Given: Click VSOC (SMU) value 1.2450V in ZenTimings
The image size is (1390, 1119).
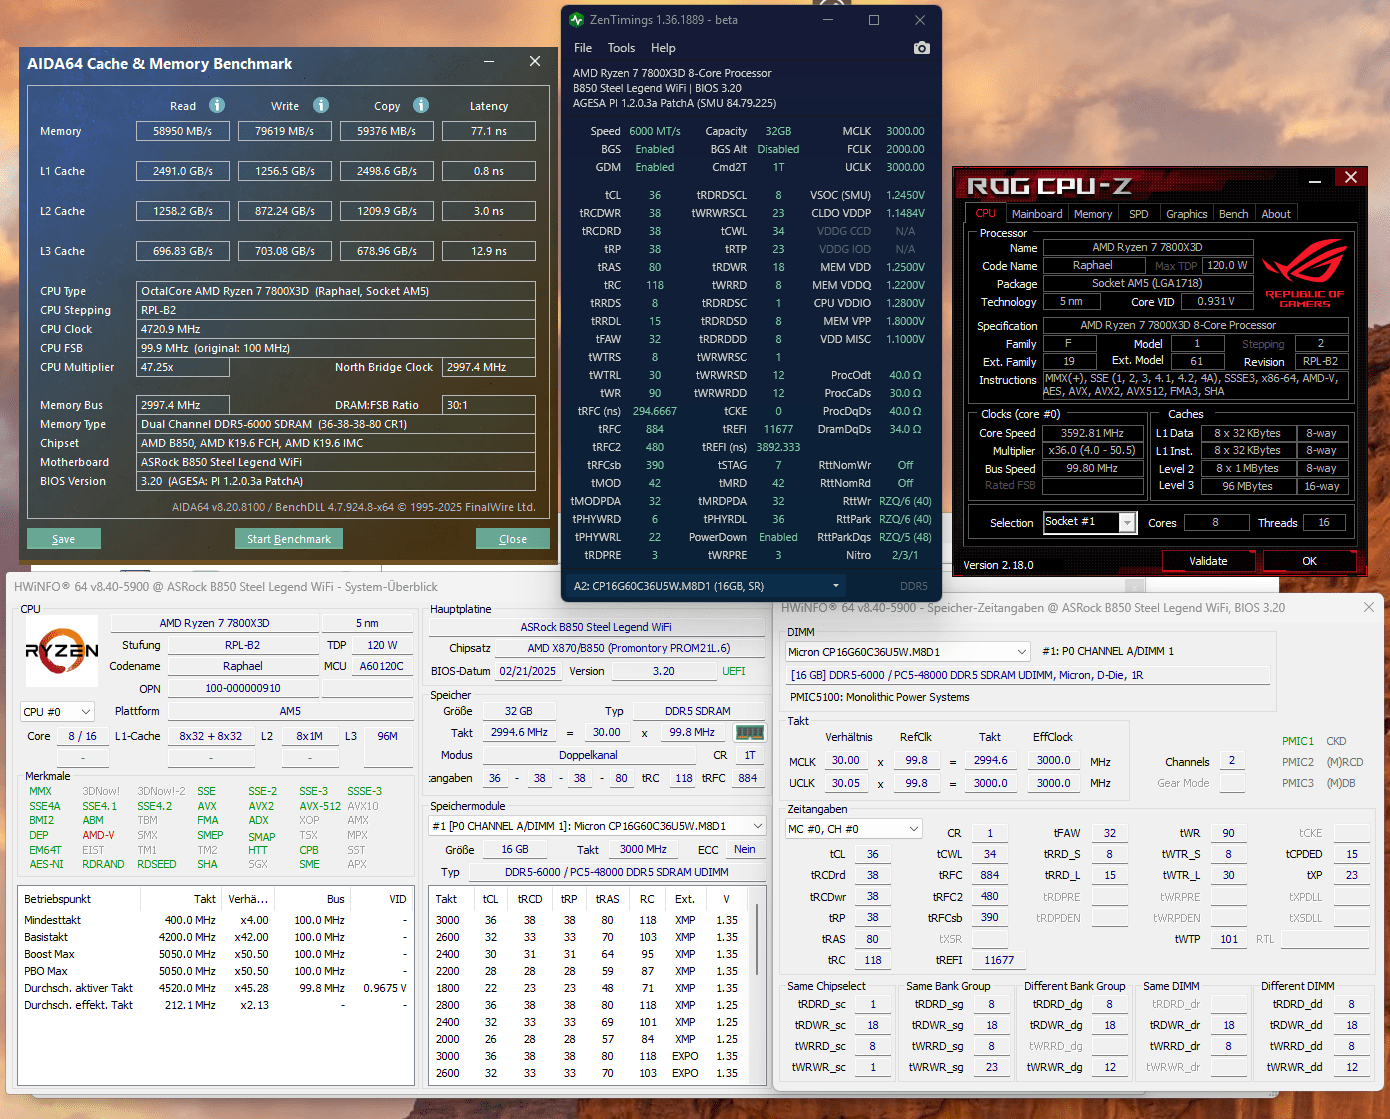Looking at the screenshot, I should [x=905, y=195].
